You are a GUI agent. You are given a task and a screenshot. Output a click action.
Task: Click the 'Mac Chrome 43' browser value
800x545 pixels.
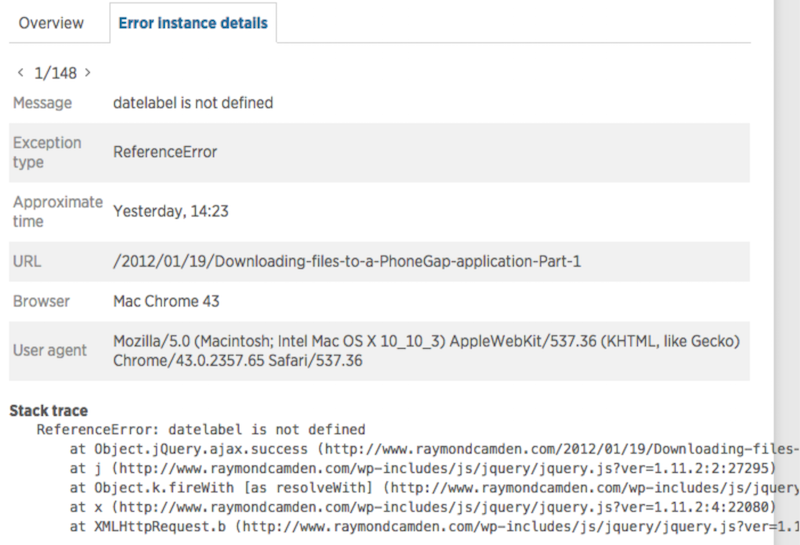click(166, 301)
